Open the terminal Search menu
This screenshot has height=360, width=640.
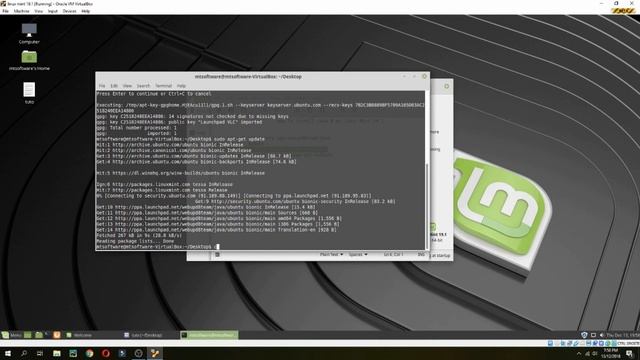(143, 86)
